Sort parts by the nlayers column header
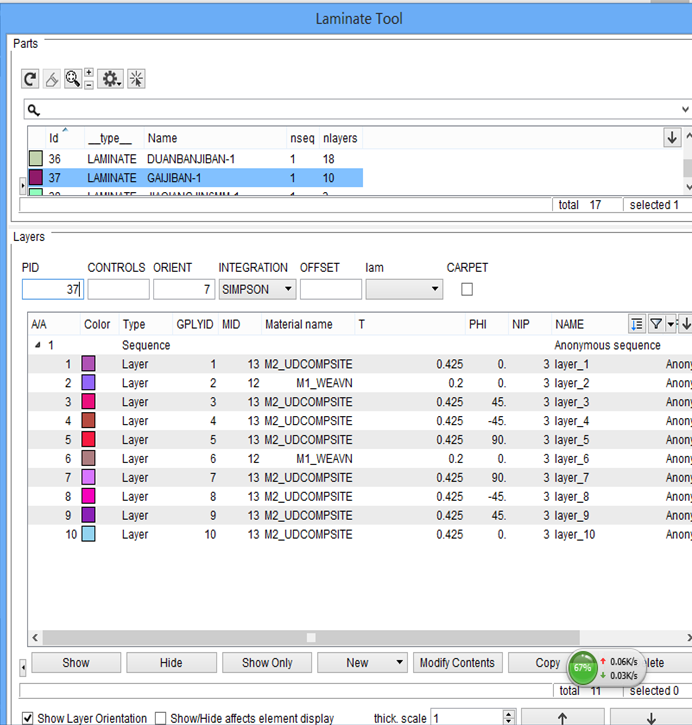This screenshot has width=692, height=725. pos(340,138)
